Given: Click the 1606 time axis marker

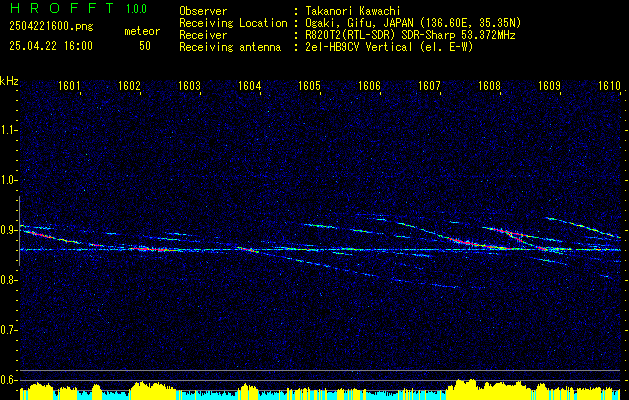Looking at the screenshot, I should point(369,85).
